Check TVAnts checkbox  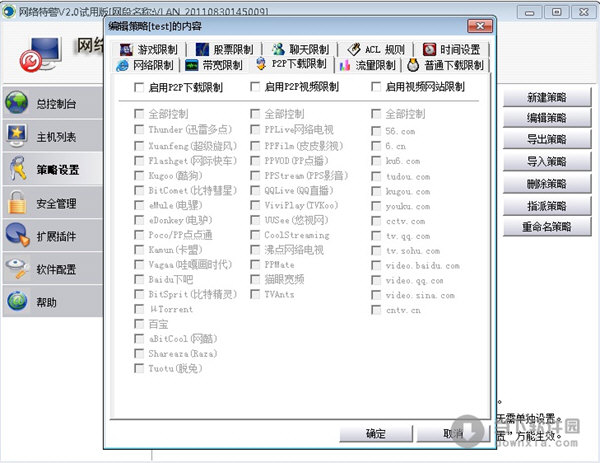pos(255,294)
